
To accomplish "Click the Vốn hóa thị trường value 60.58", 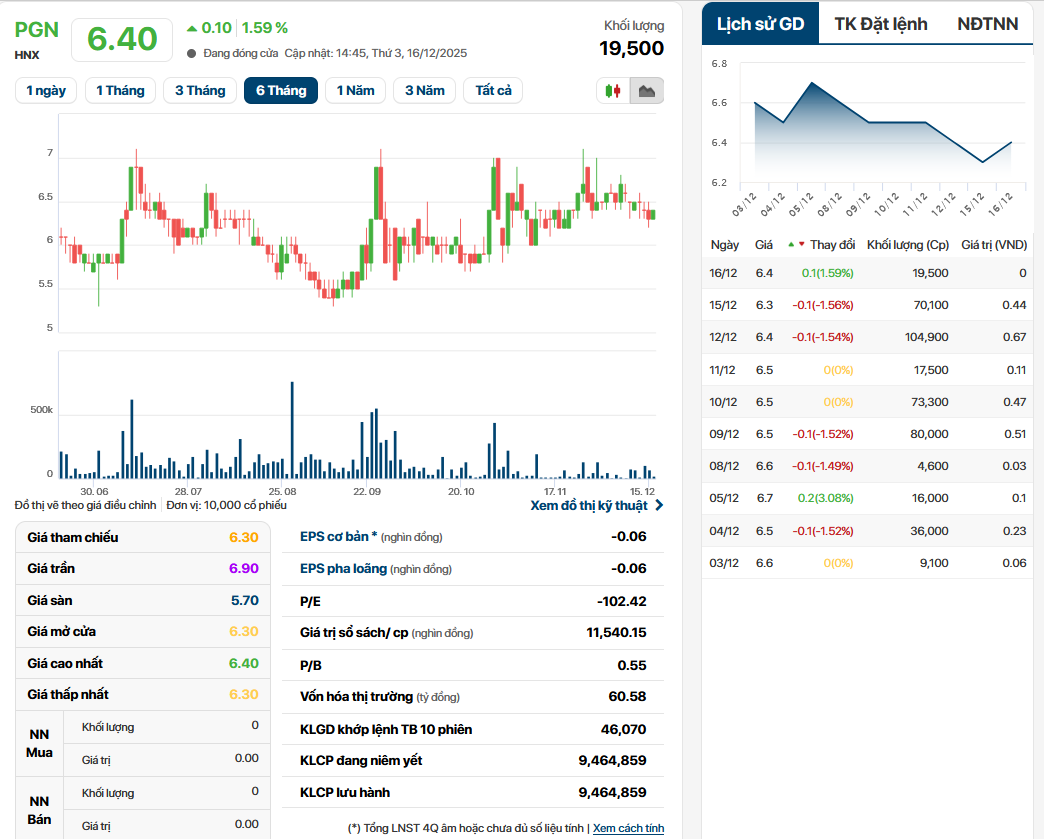I will [x=627, y=697].
